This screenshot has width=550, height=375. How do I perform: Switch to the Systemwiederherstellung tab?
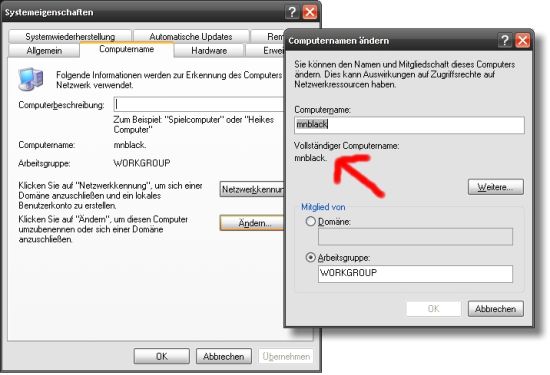click(x=70, y=36)
